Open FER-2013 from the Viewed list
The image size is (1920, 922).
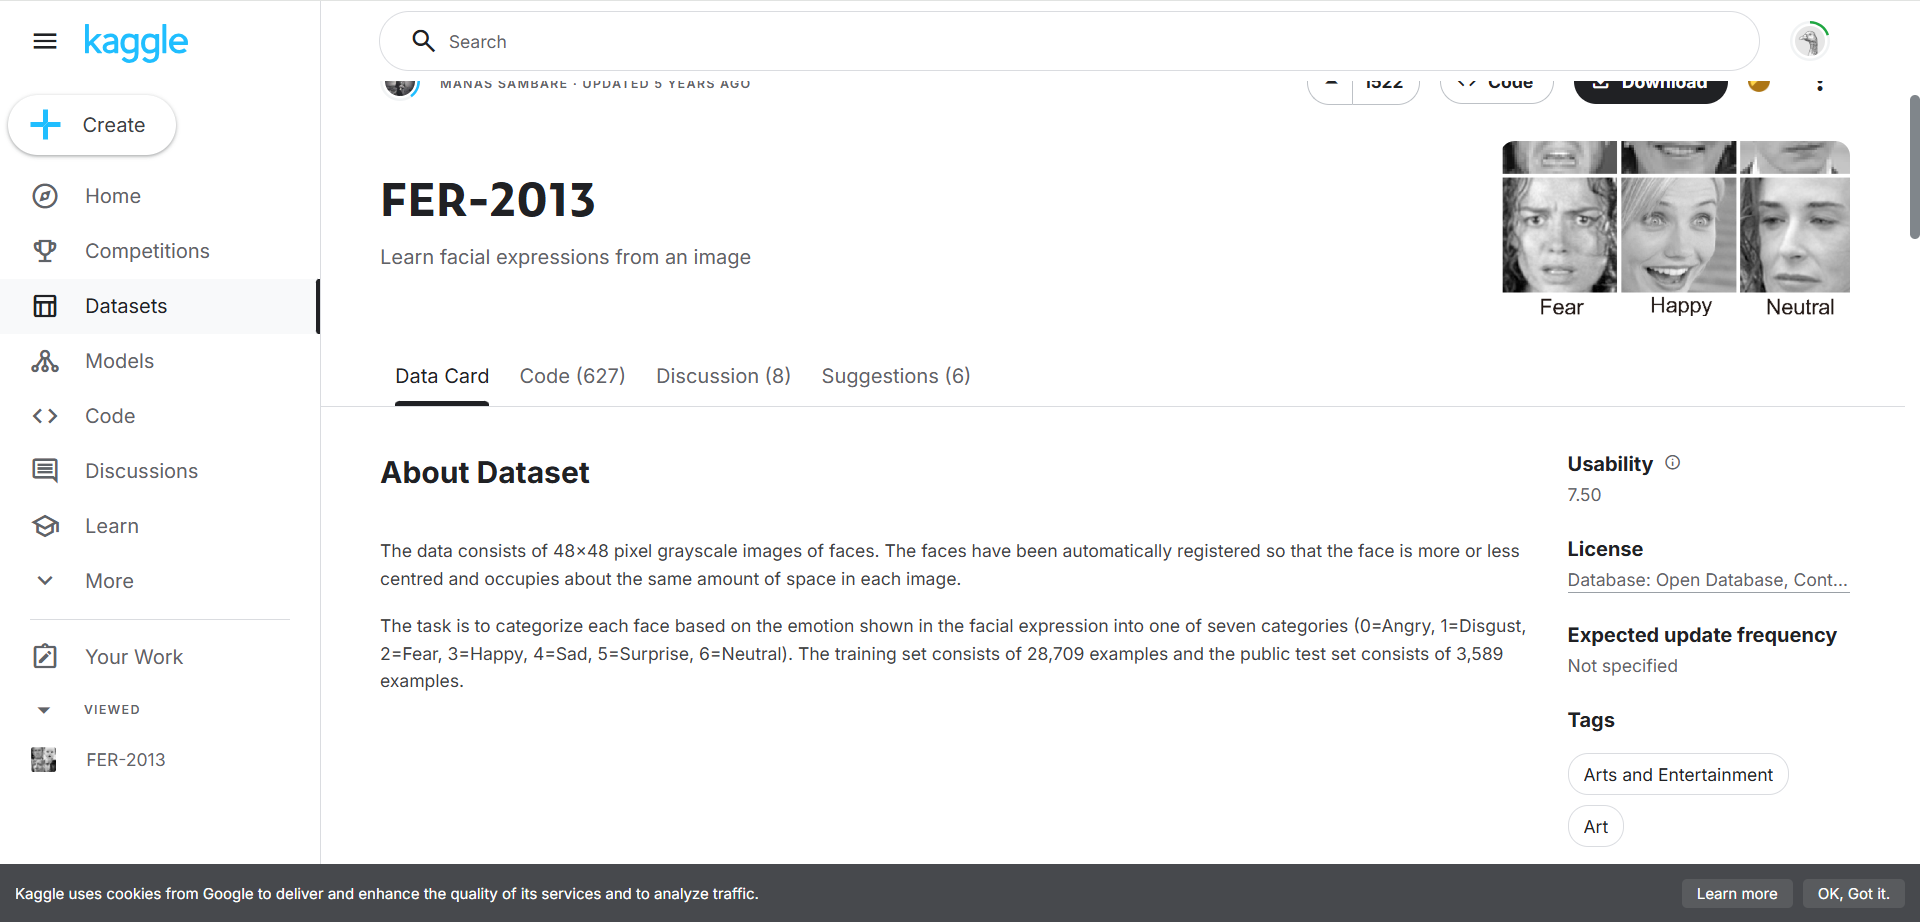point(126,760)
